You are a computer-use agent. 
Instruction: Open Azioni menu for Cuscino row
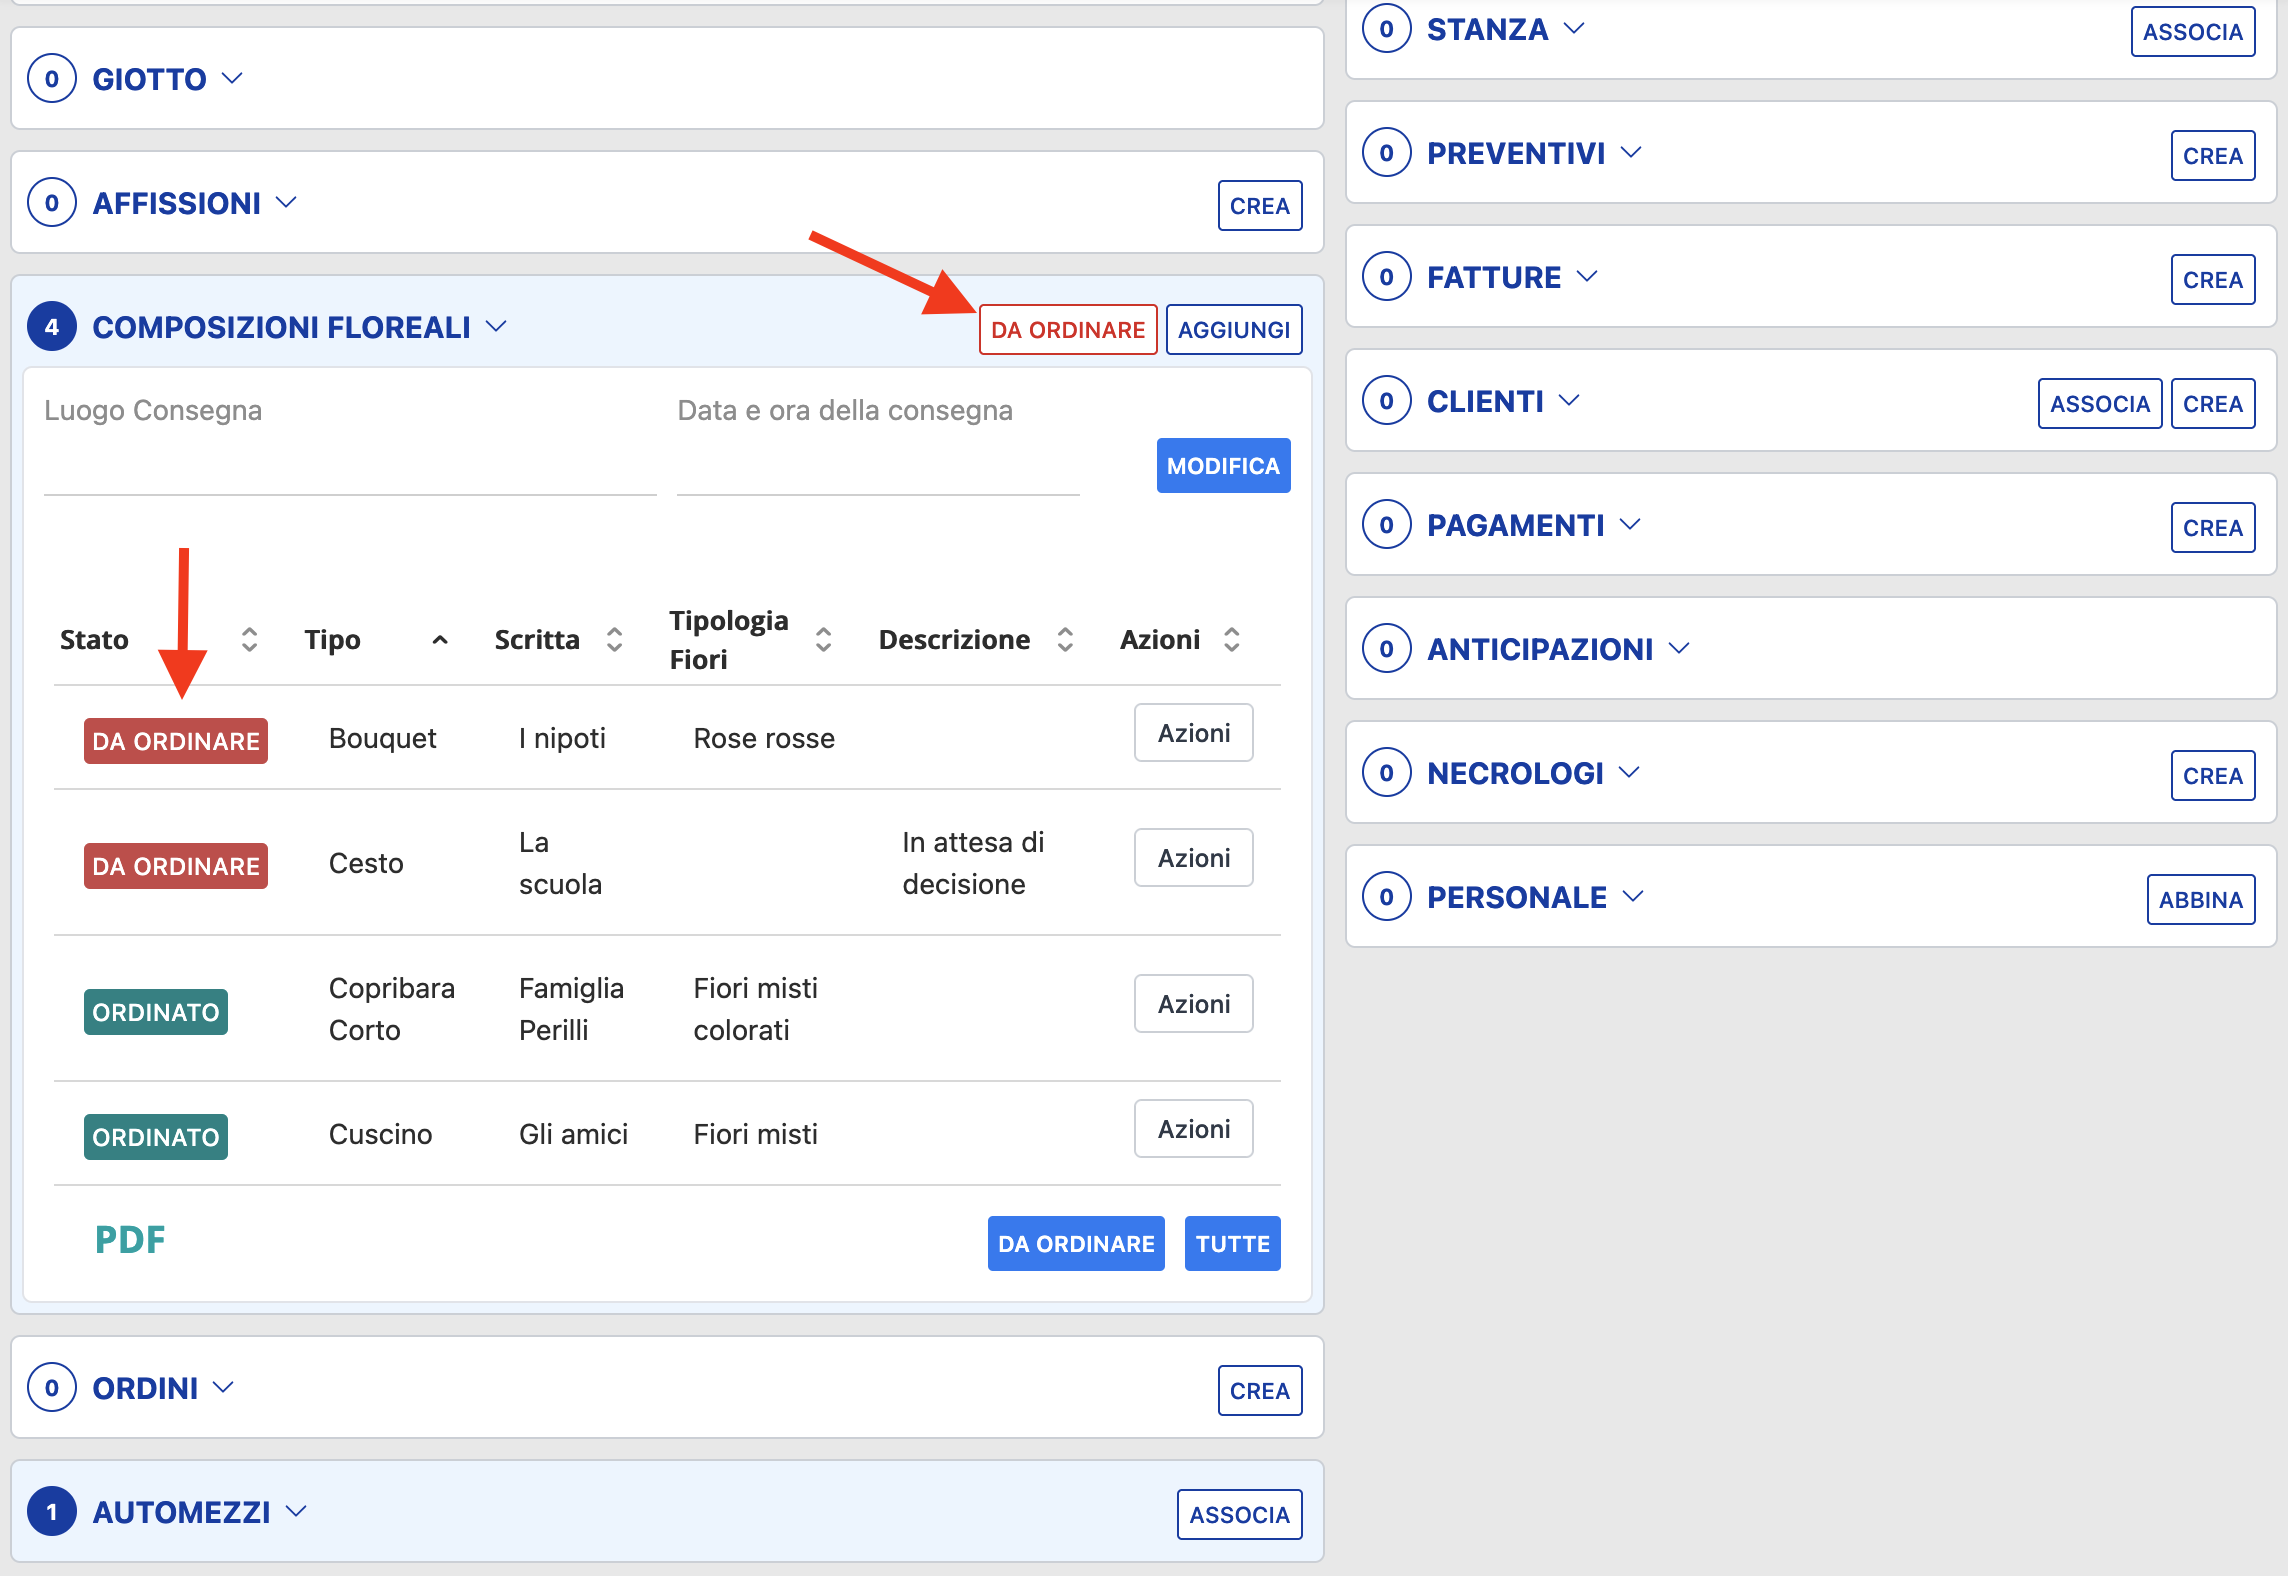pos(1193,1129)
